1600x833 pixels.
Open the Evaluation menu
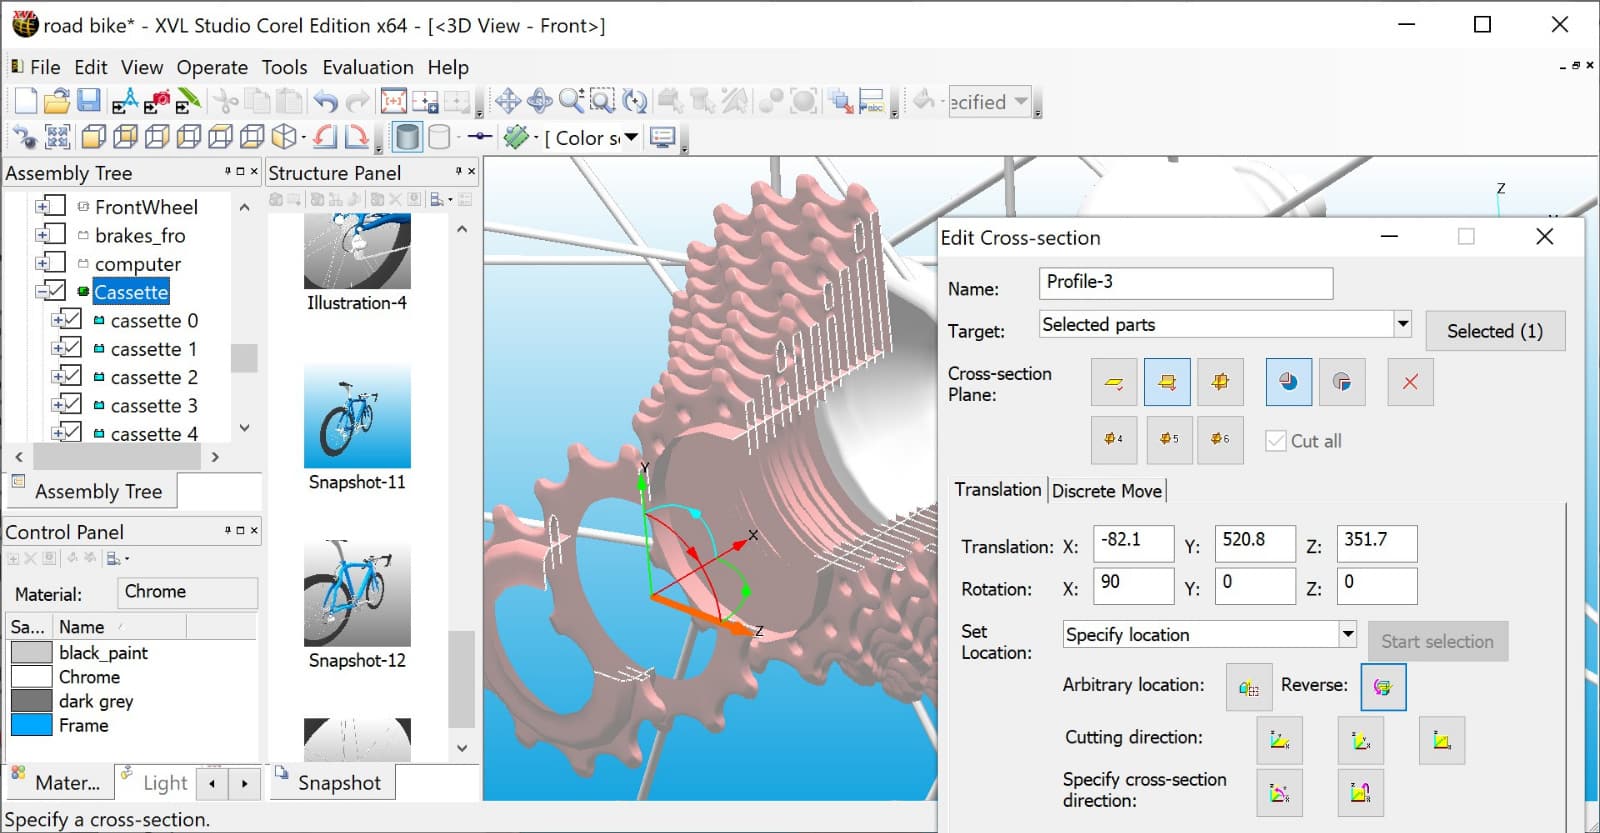367,67
